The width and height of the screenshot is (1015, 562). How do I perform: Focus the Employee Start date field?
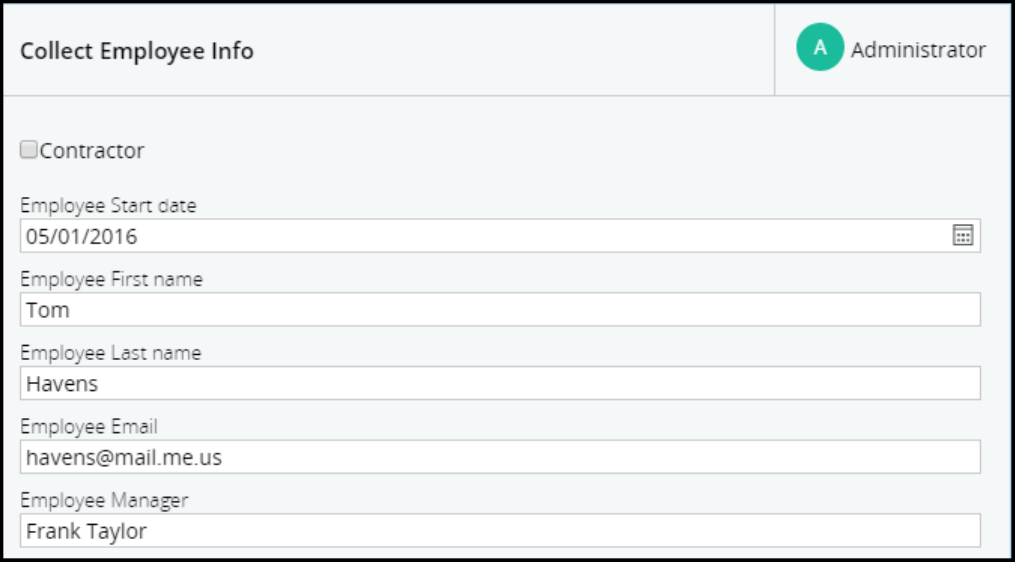pos(480,236)
